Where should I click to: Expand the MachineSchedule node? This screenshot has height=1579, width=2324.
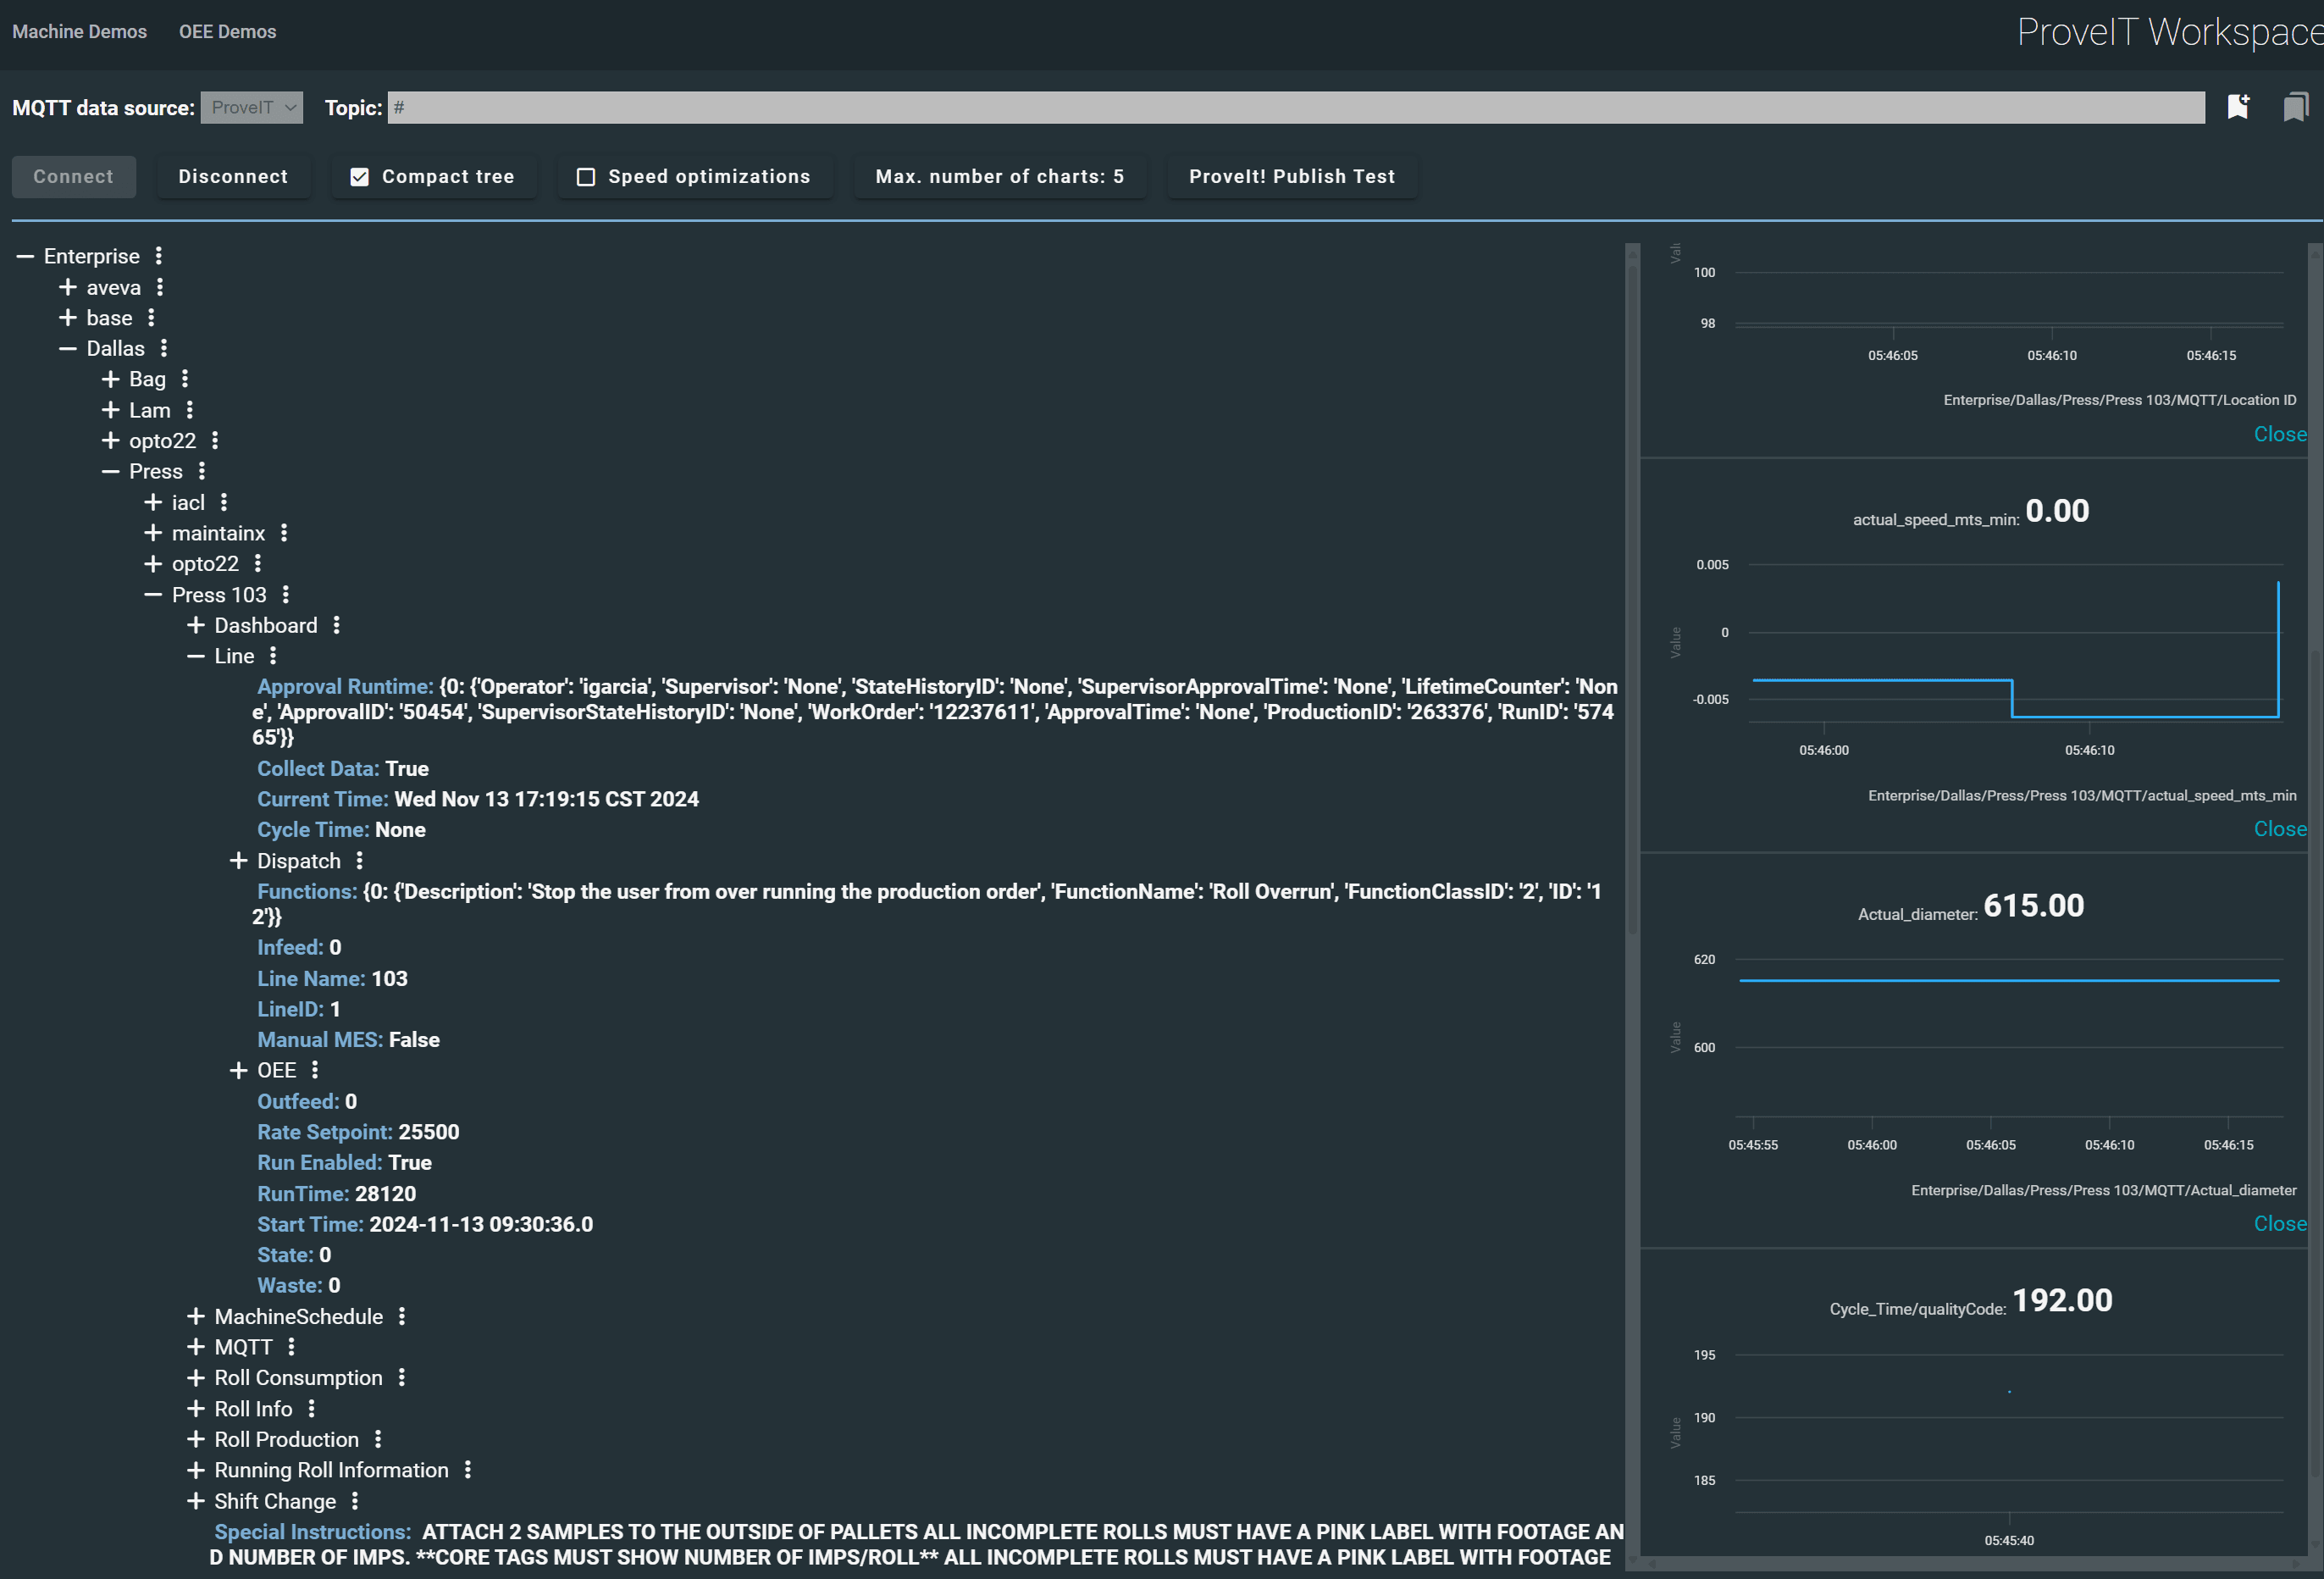196,1316
